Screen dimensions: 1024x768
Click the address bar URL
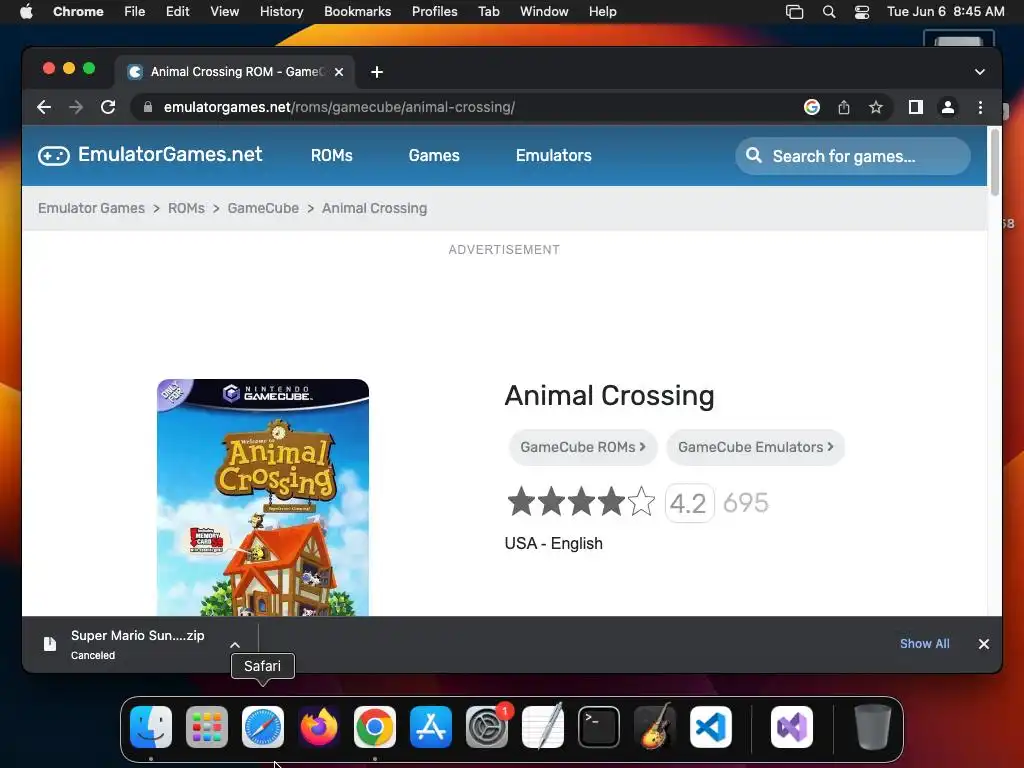[x=339, y=107]
